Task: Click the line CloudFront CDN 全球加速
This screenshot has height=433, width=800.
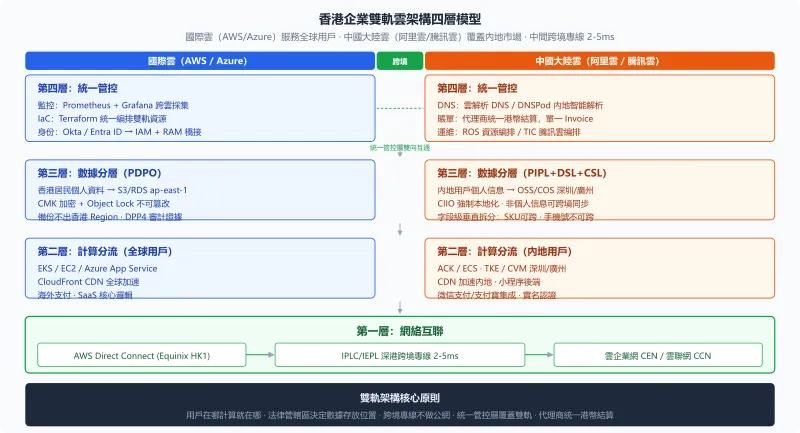Action: [x=88, y=282]
